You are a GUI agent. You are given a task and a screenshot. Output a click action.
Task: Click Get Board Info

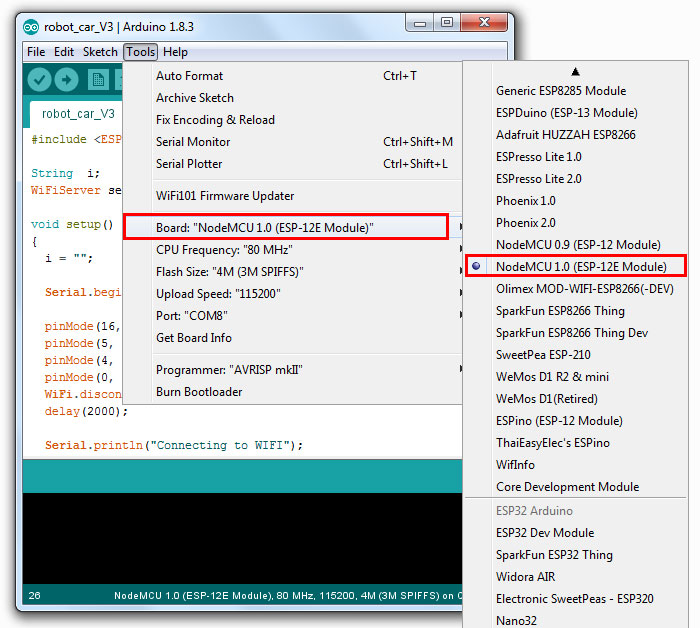pyautogui.click(x=292, y=337)
